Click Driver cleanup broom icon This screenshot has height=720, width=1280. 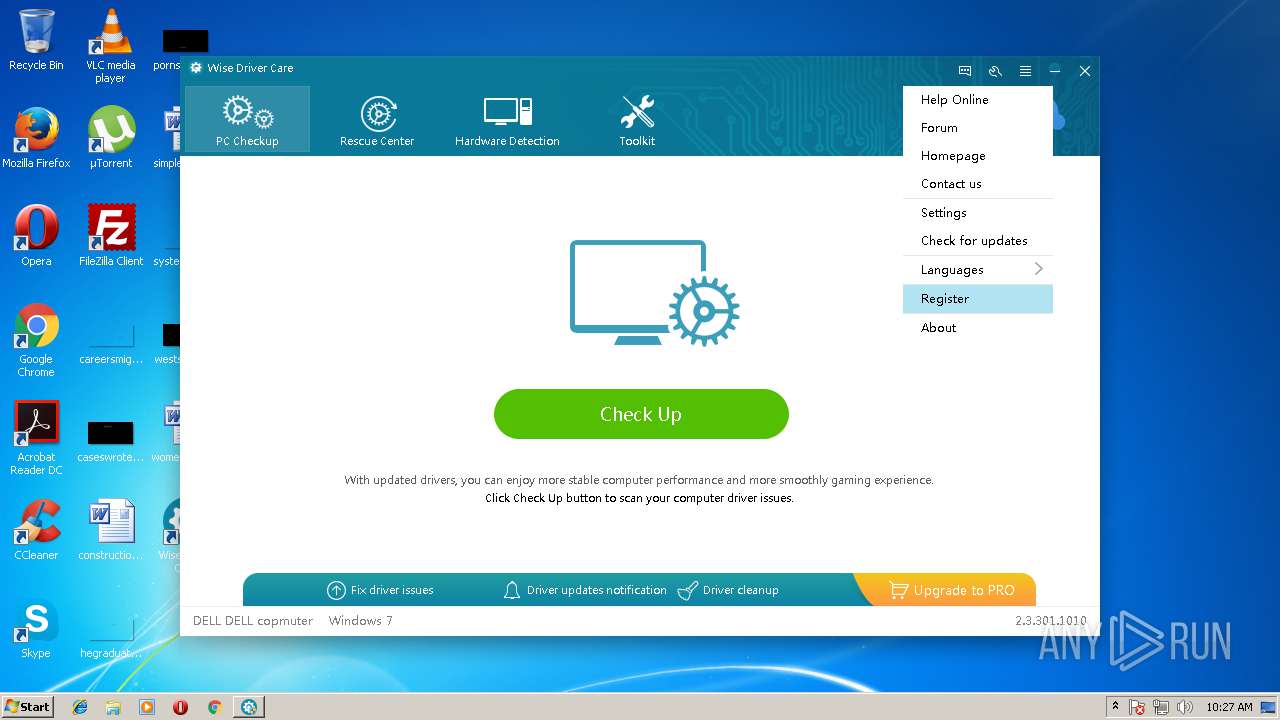pyautogui.click(x=687, y=590)
